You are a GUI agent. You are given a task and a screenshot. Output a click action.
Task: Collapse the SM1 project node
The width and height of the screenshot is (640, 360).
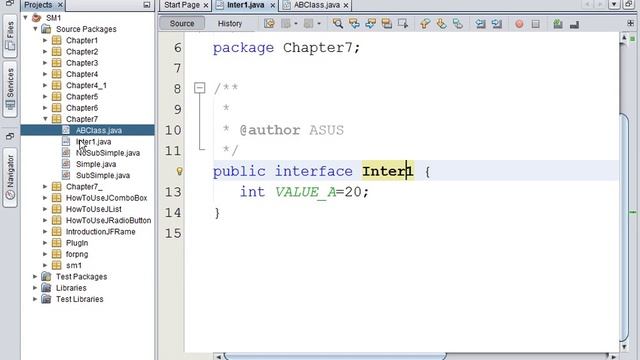point(26,18)
